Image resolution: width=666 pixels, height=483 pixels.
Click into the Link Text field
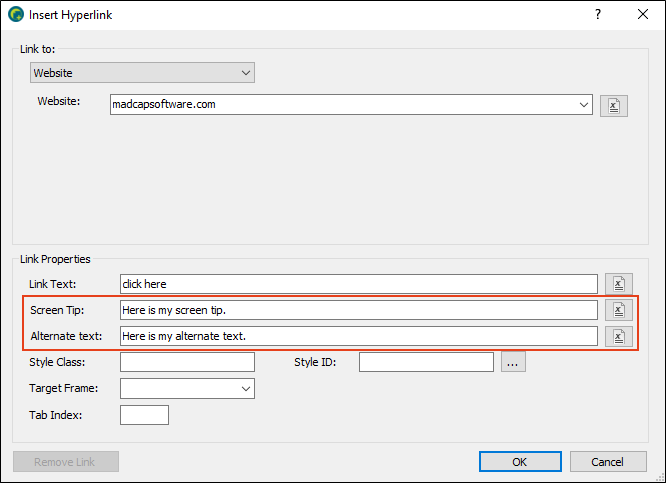358,284
